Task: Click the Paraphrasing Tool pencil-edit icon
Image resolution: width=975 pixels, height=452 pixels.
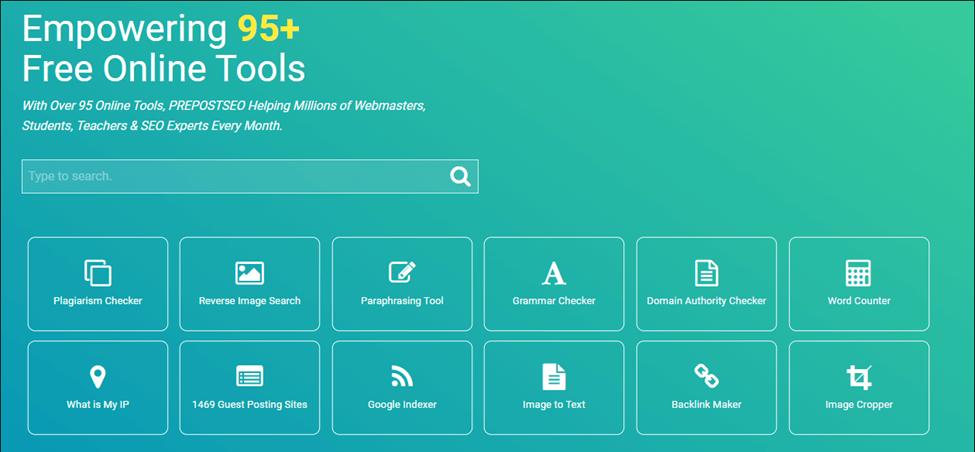Action: (402, 272)
